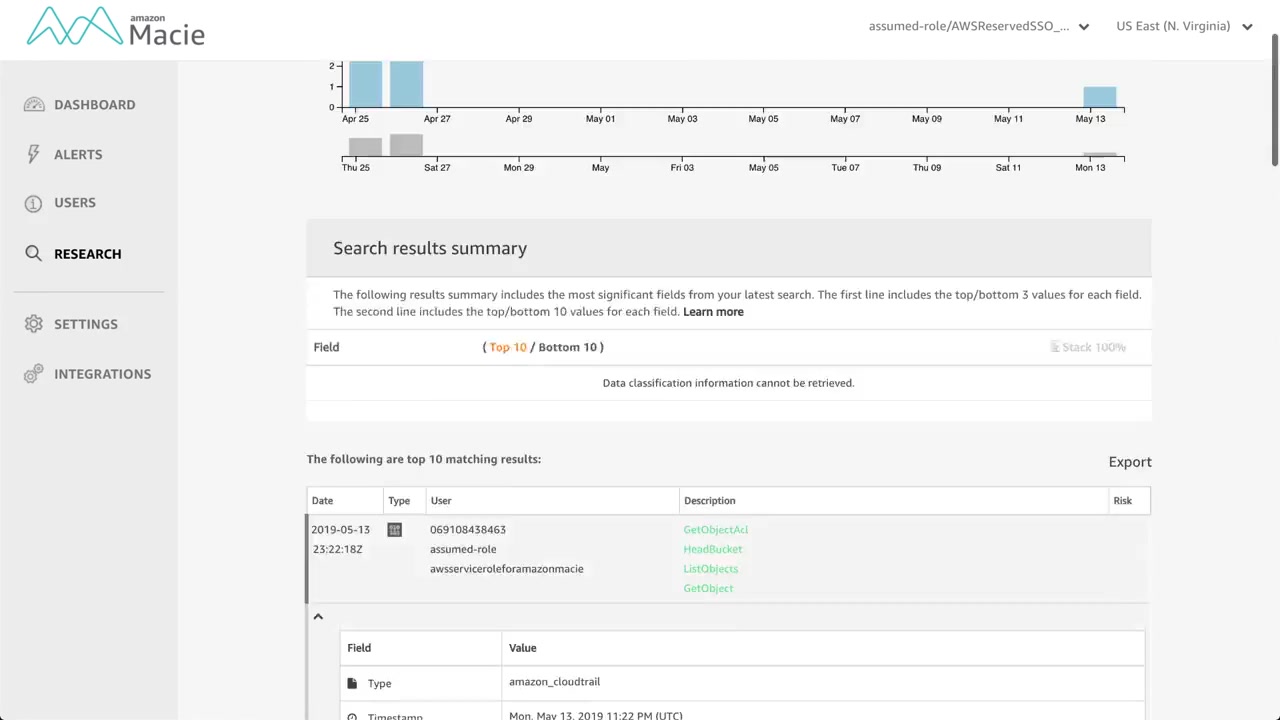Viewport: 1280px width, 720px height.
Task: Open Settings via the gear icon
Action: pyautogui.click(x=34, y=324)
